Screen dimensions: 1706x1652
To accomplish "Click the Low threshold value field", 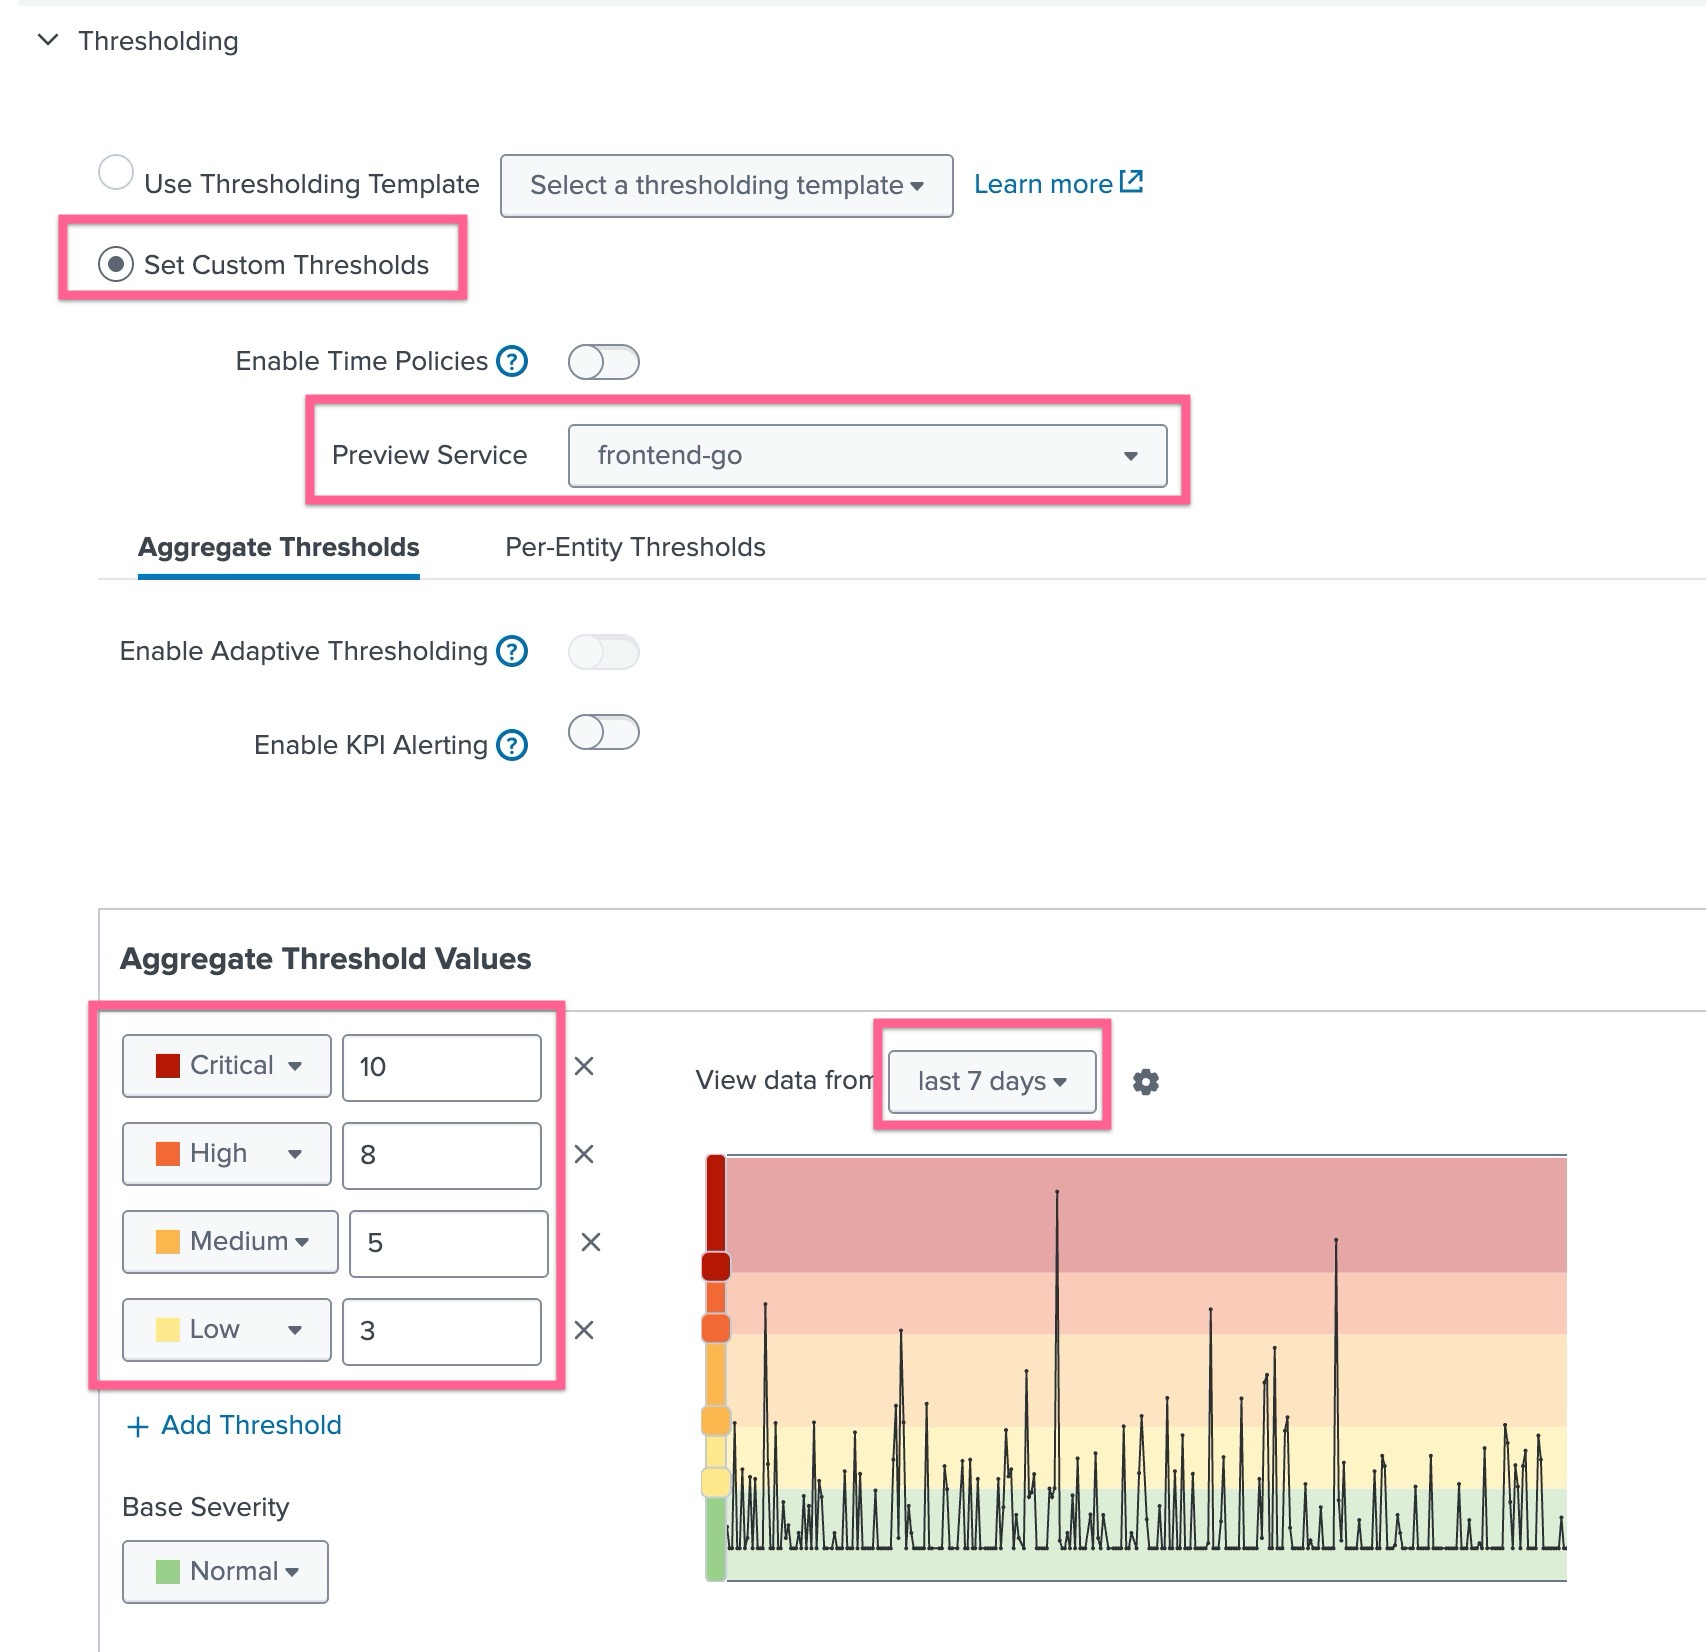I will click(442, 1332).
